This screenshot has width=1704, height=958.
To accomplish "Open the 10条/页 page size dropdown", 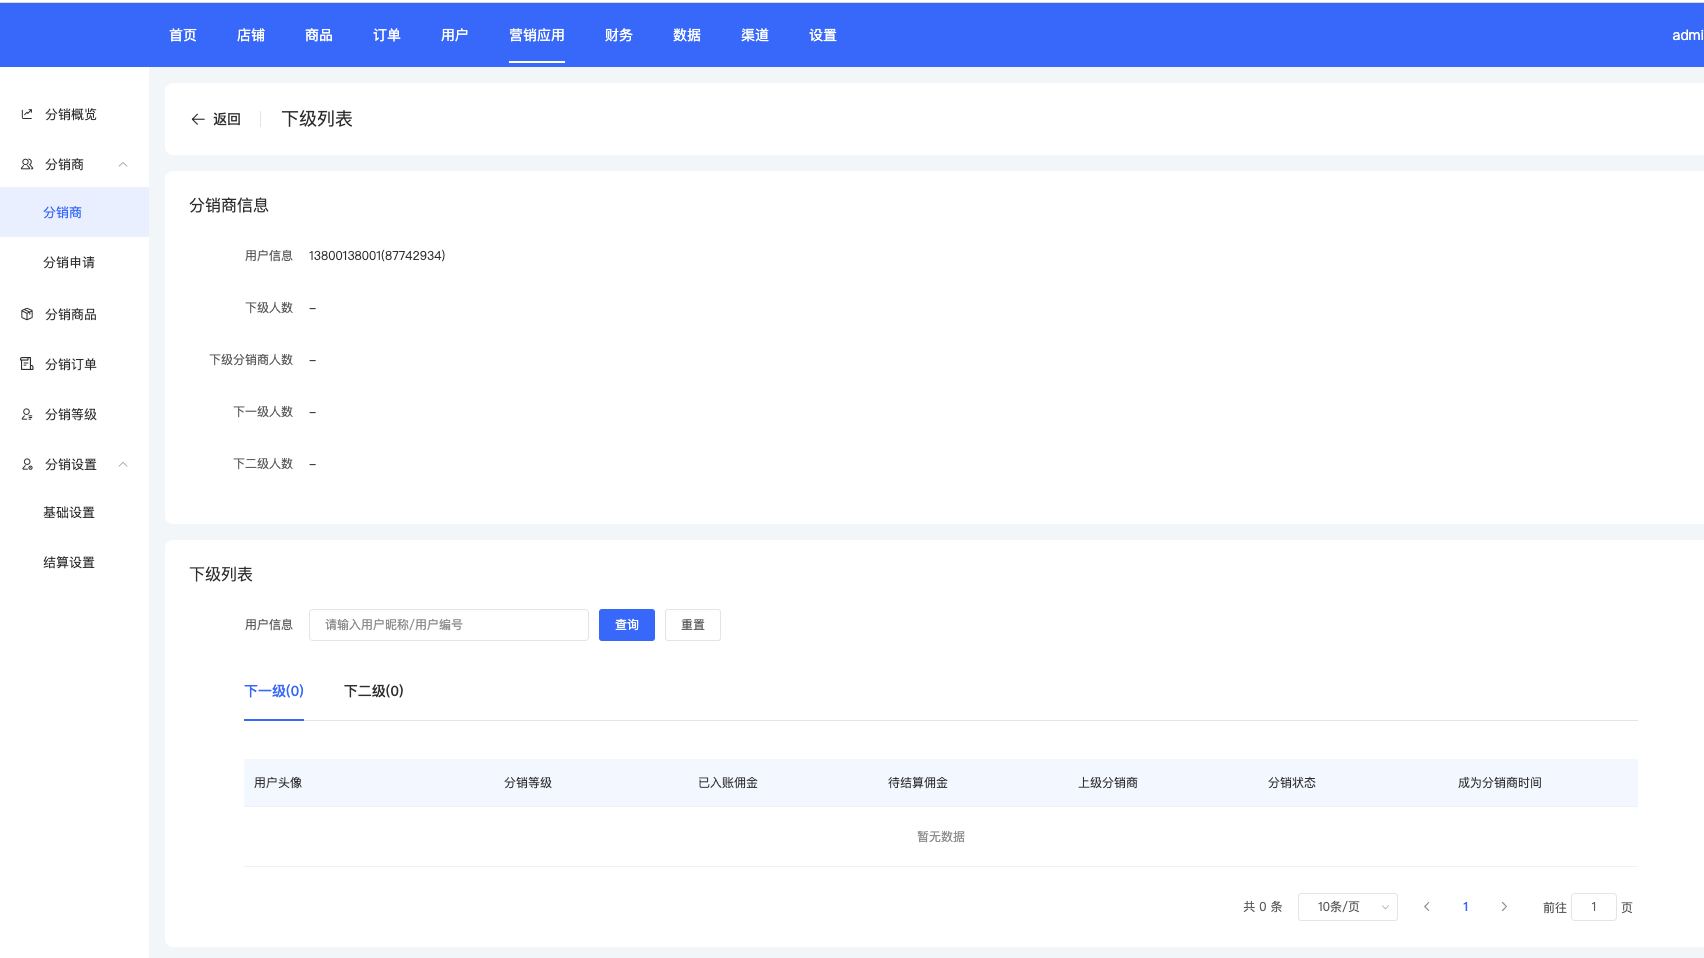I will pyautogui.click(x=1347, y=907).
